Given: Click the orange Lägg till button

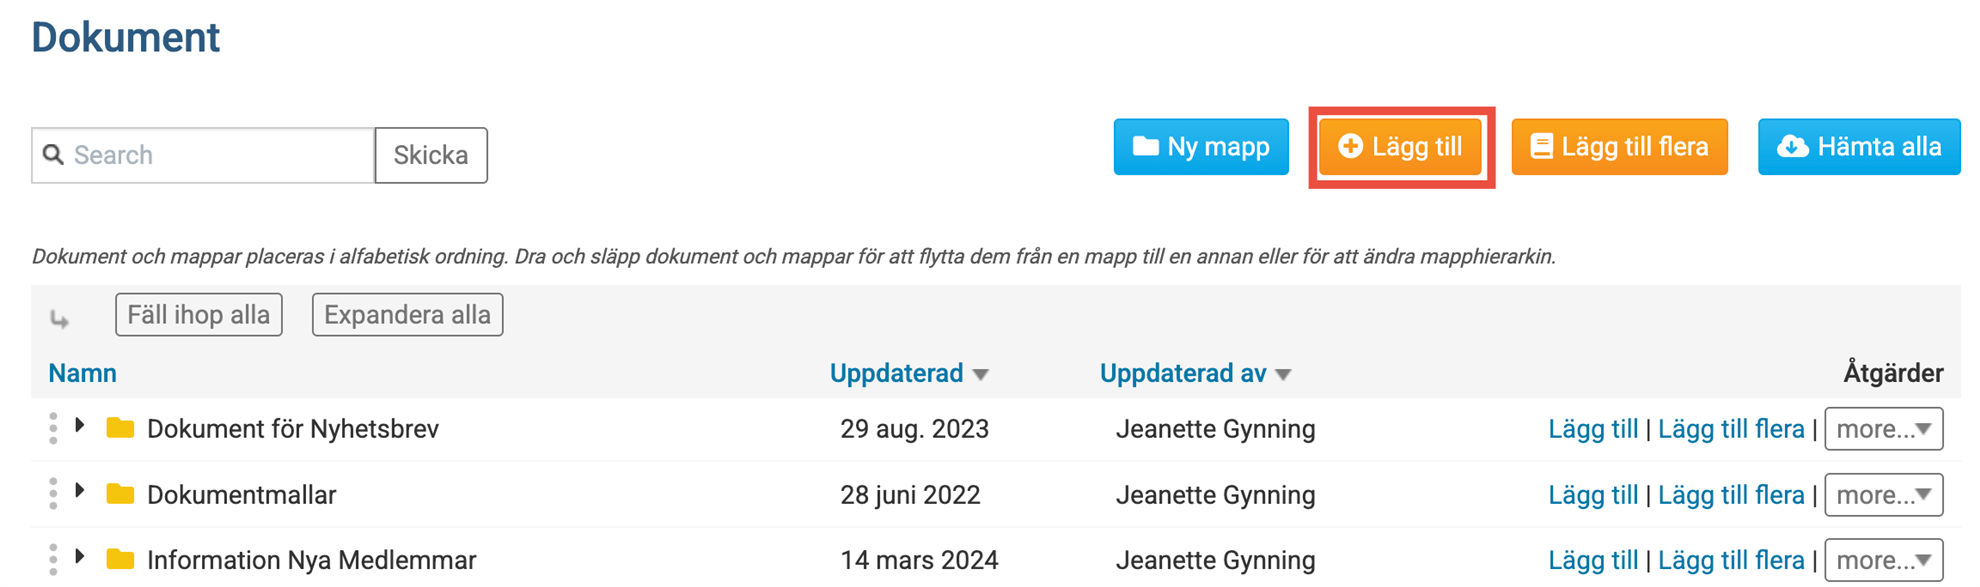Looking at the screenshot, I should click(x=1401, y=147).
